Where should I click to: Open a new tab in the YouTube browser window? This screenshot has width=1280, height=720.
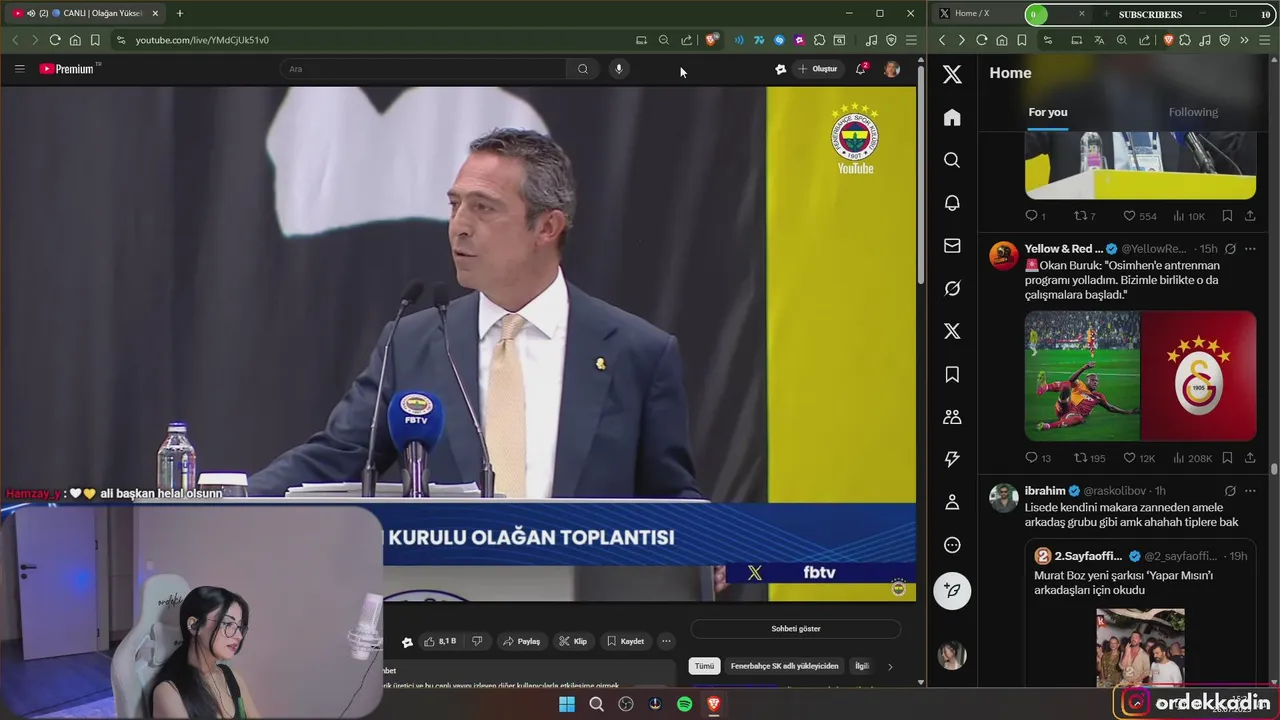180,13
